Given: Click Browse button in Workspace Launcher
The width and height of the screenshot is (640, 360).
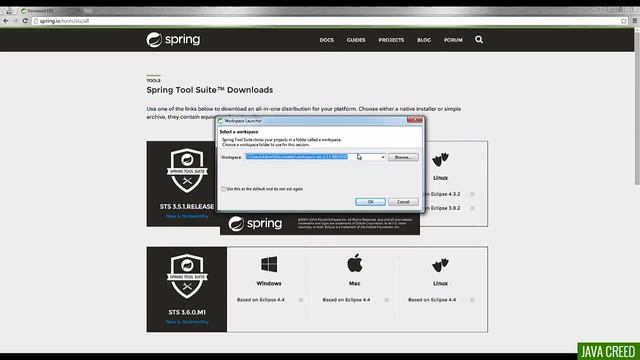Looking at the screenshot, I should pos(403,157).
